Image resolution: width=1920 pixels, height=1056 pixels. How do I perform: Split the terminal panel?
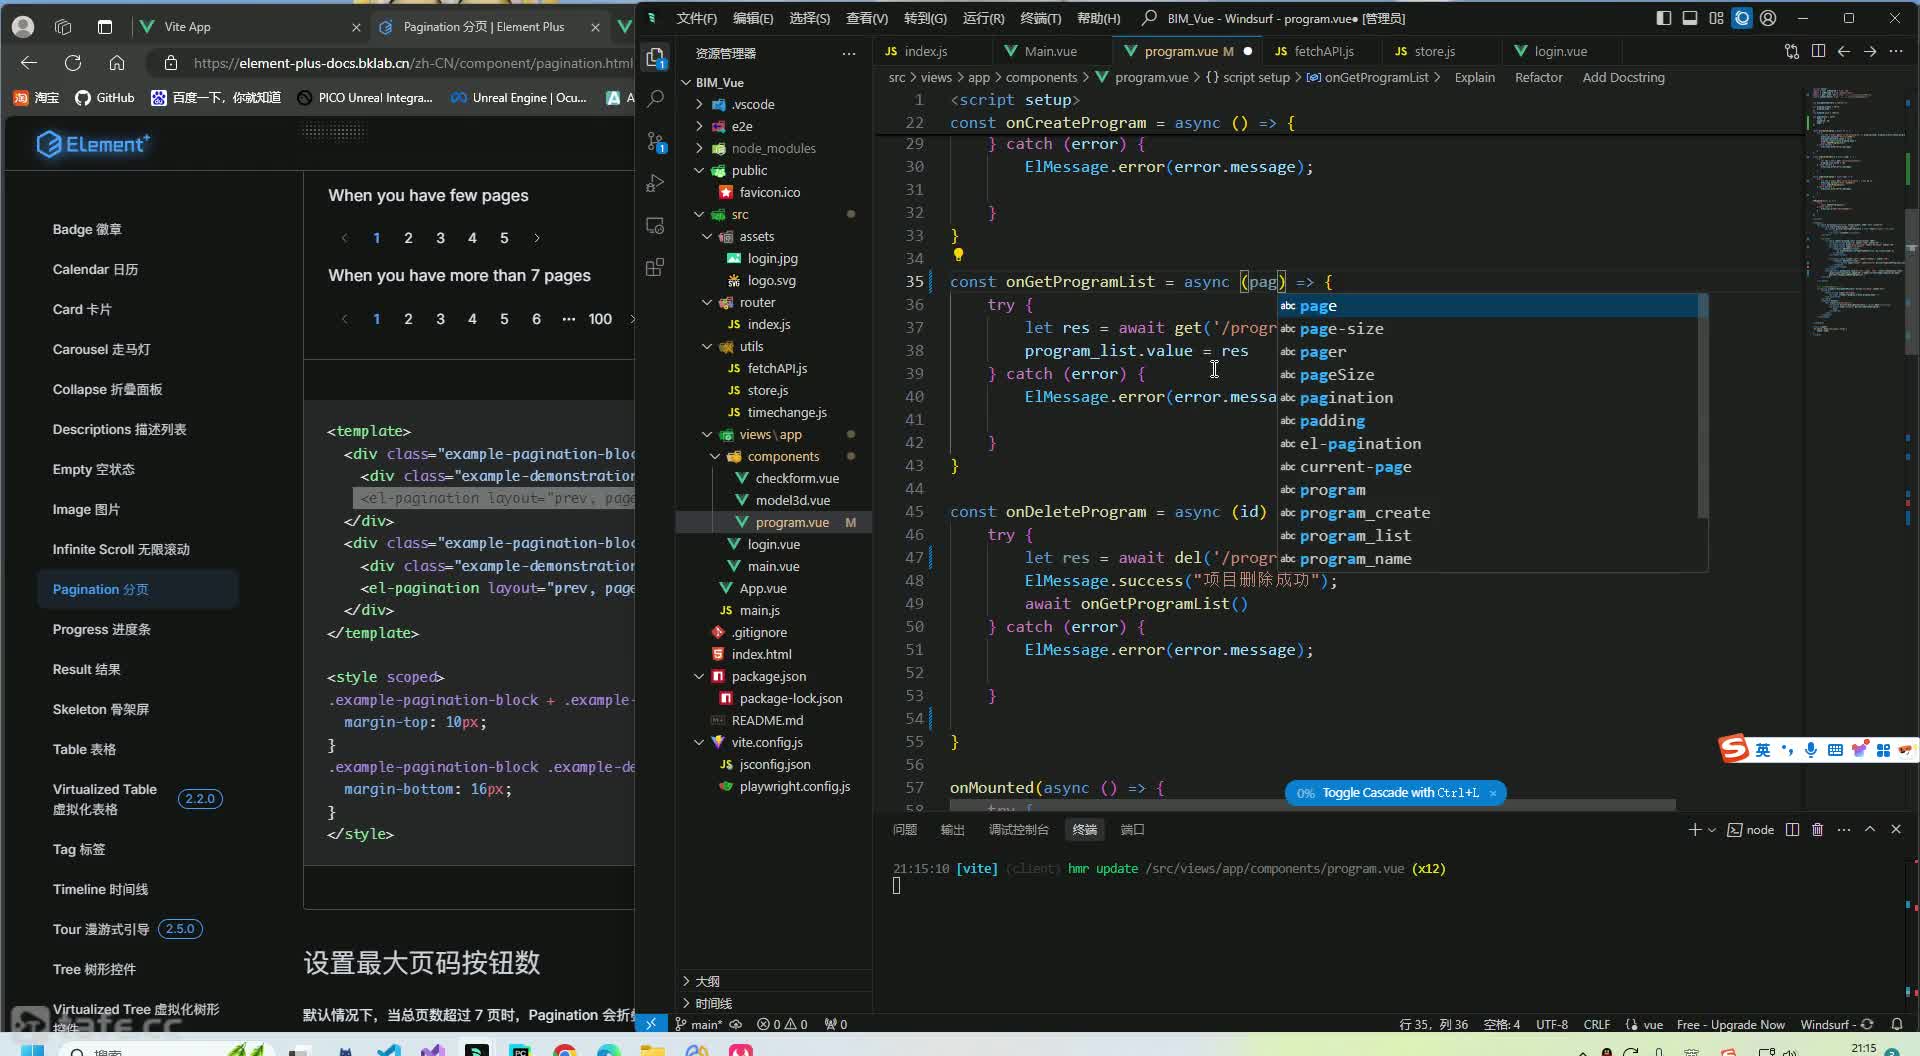coord(1792,829)
